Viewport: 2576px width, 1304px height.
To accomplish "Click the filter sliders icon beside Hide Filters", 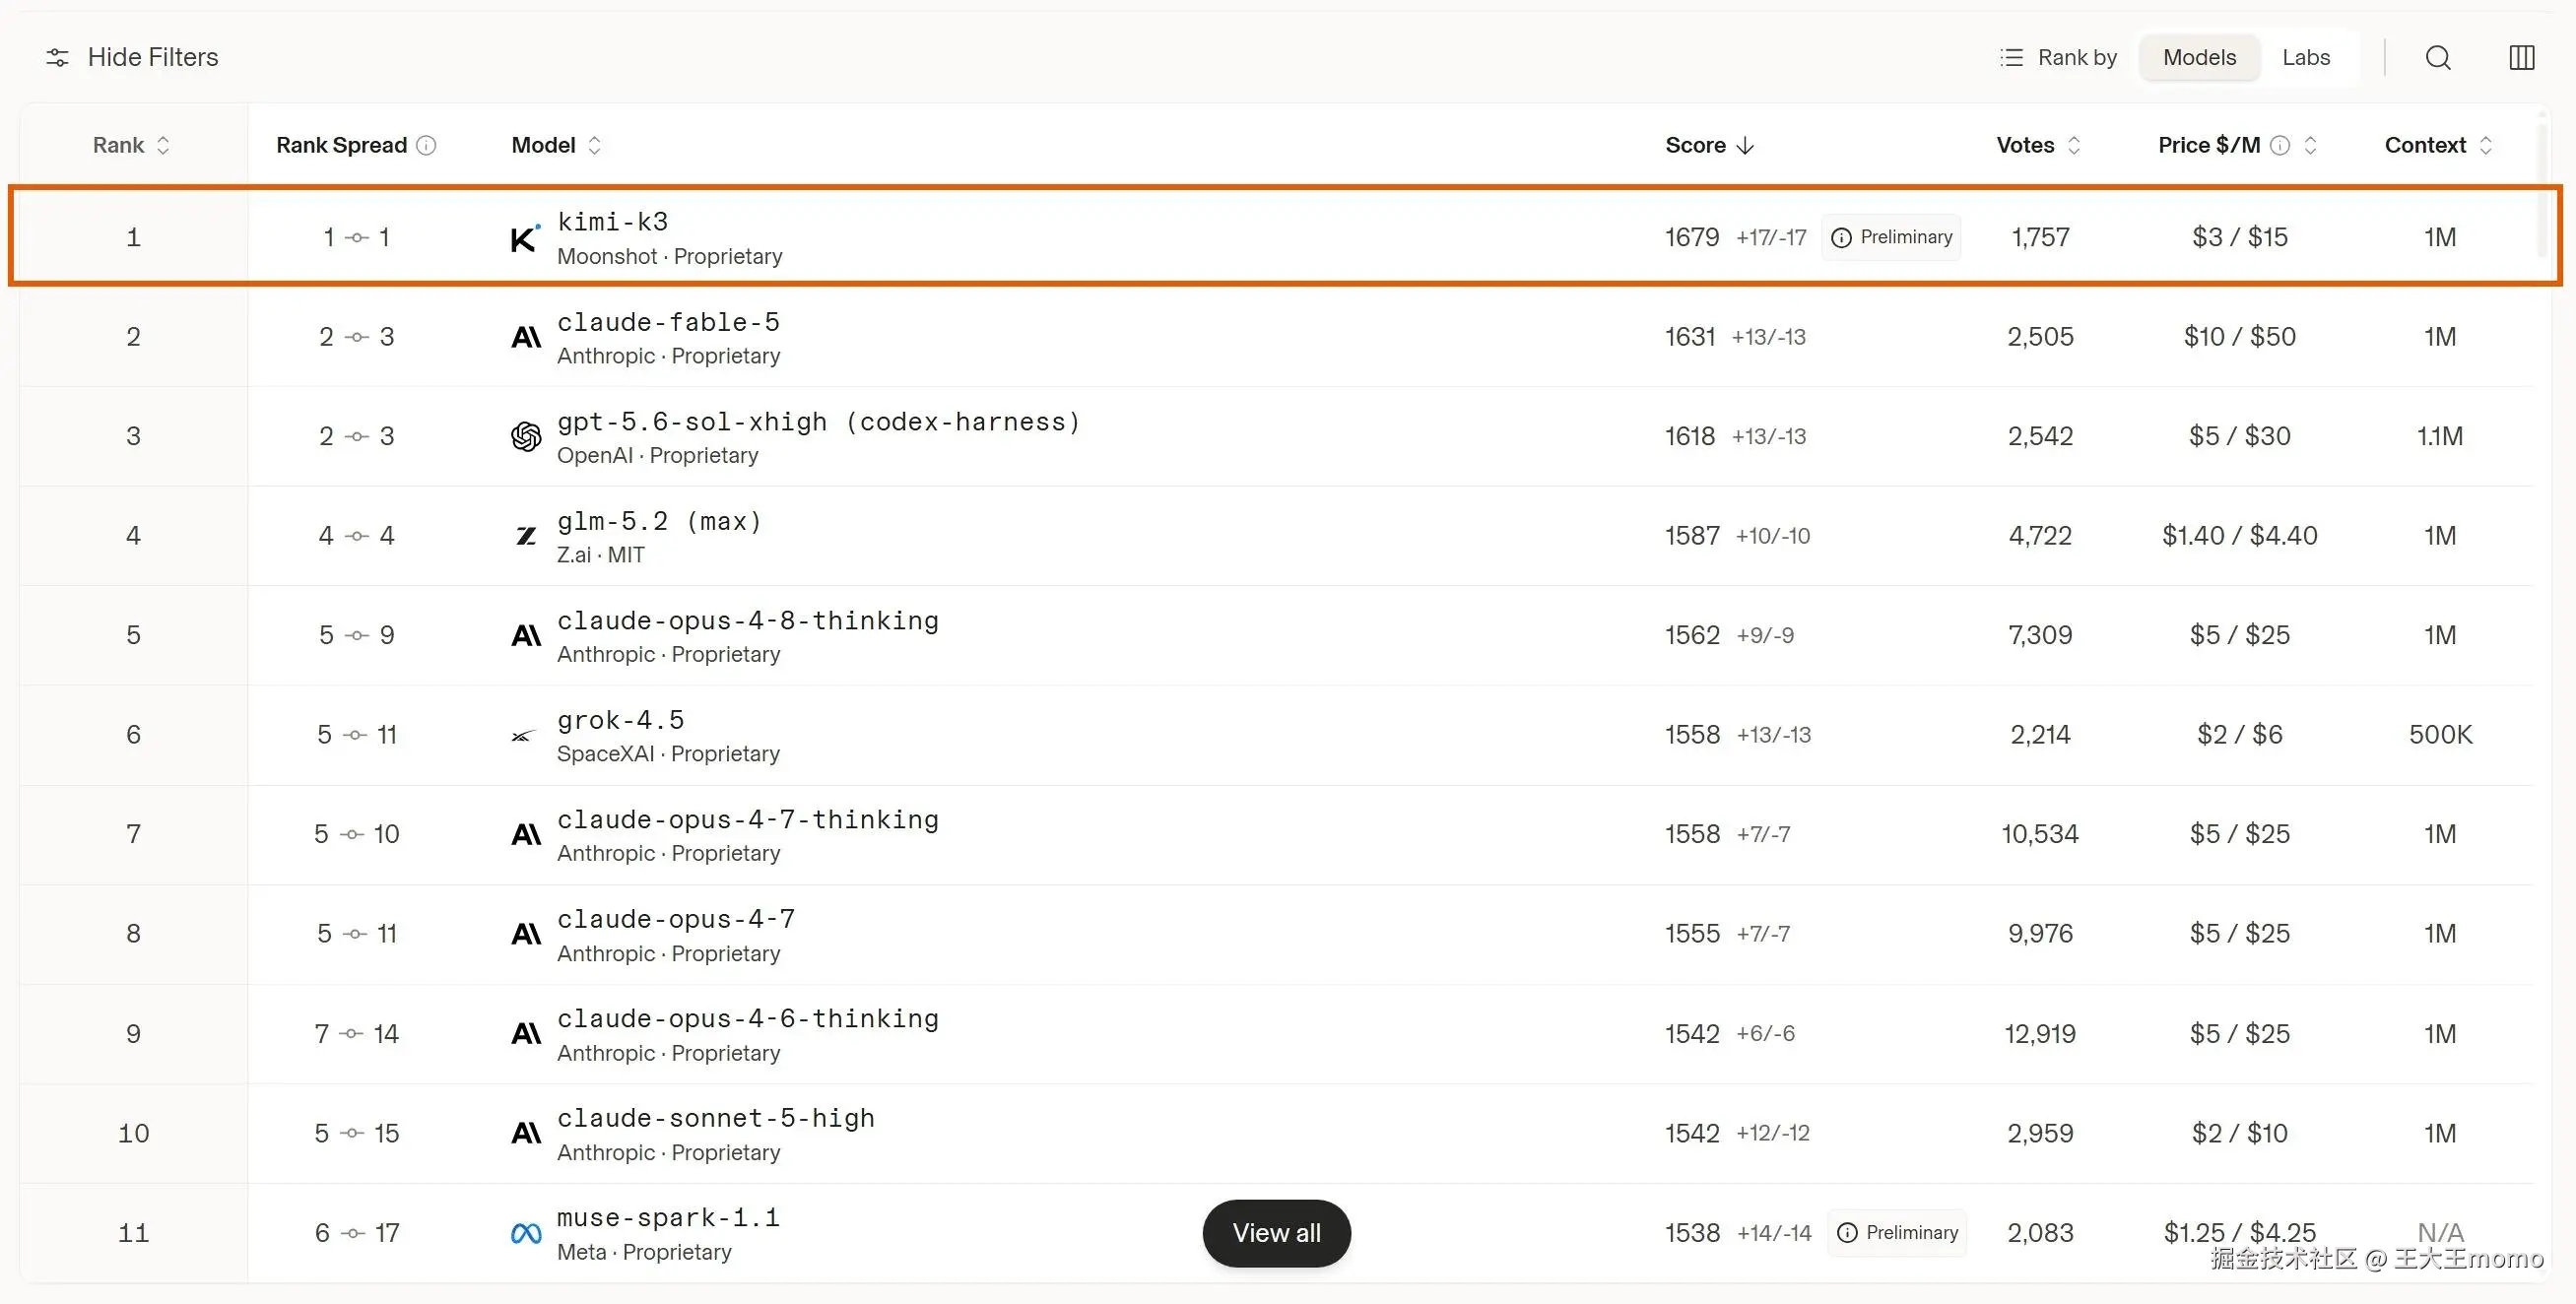I will coord(58,58).
